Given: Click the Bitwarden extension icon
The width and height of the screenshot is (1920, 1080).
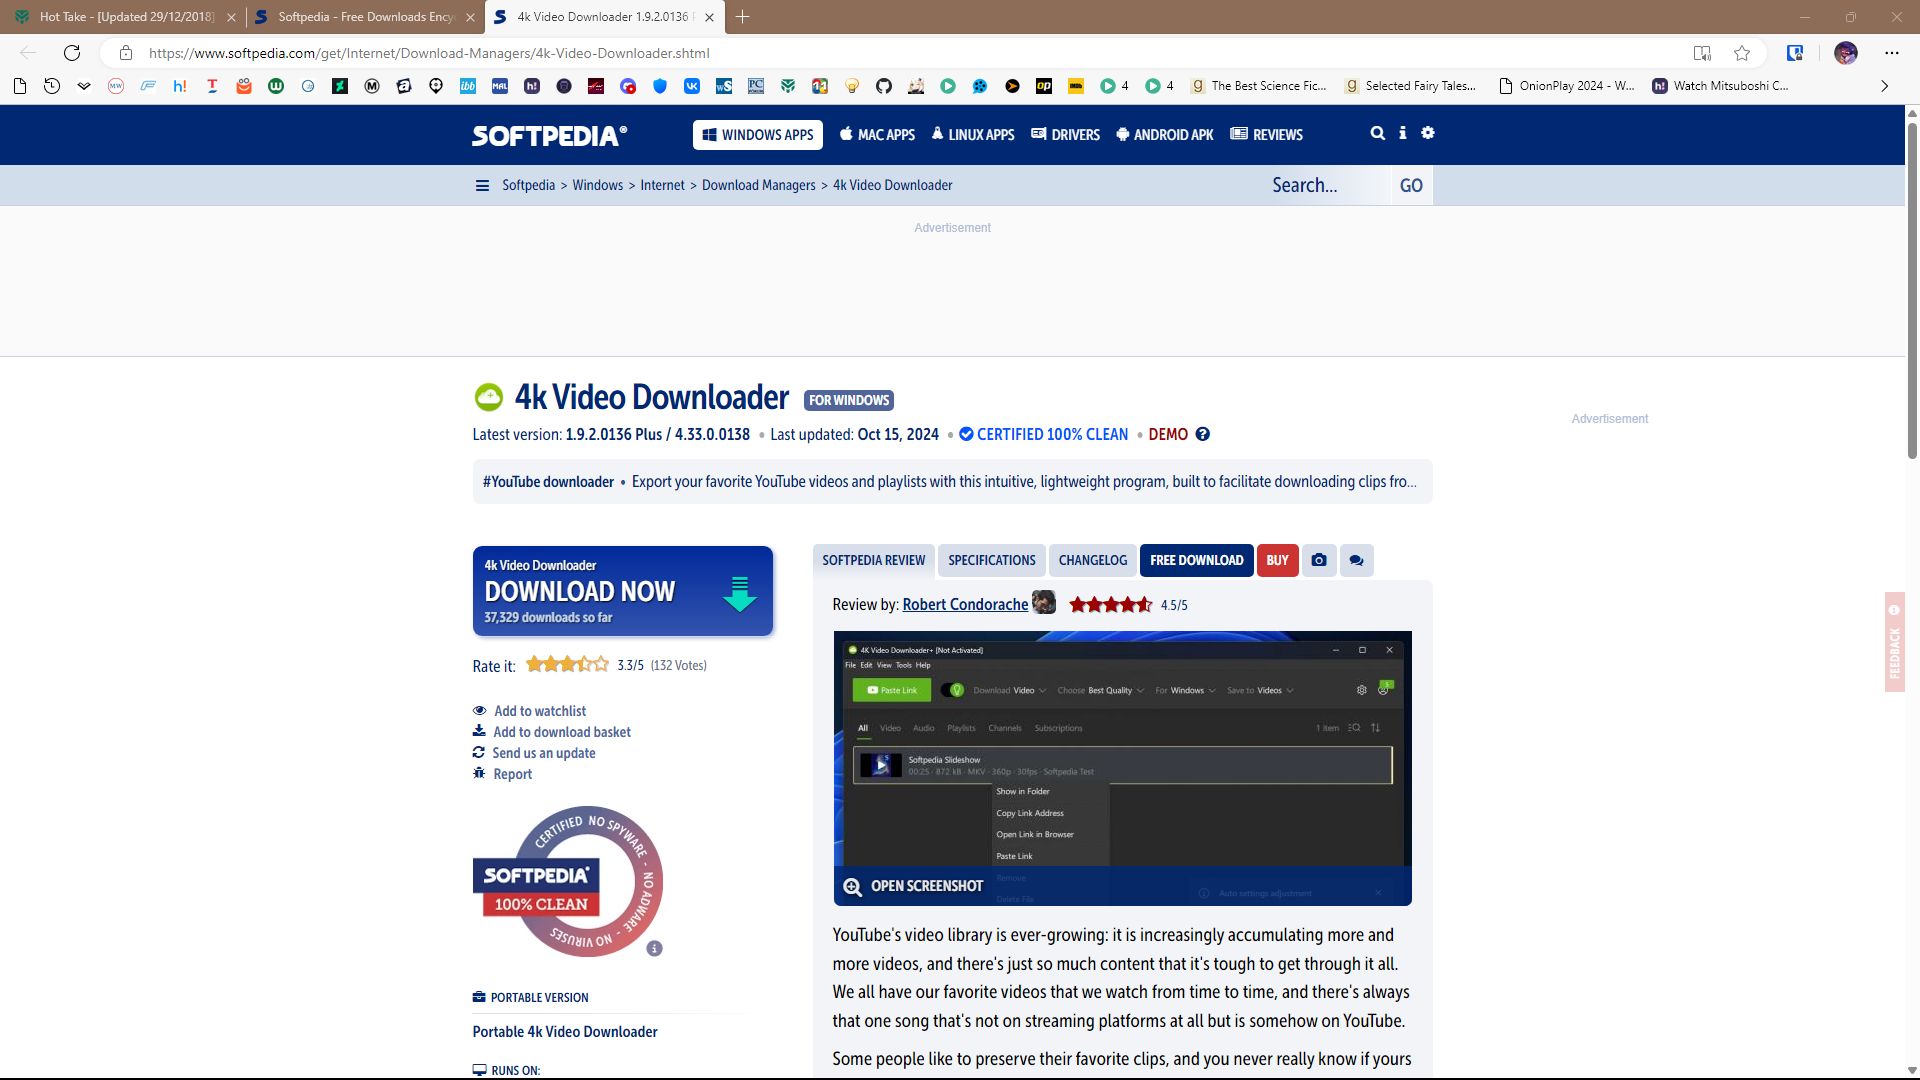Looking at the screenshot, I should [1795, 53].
